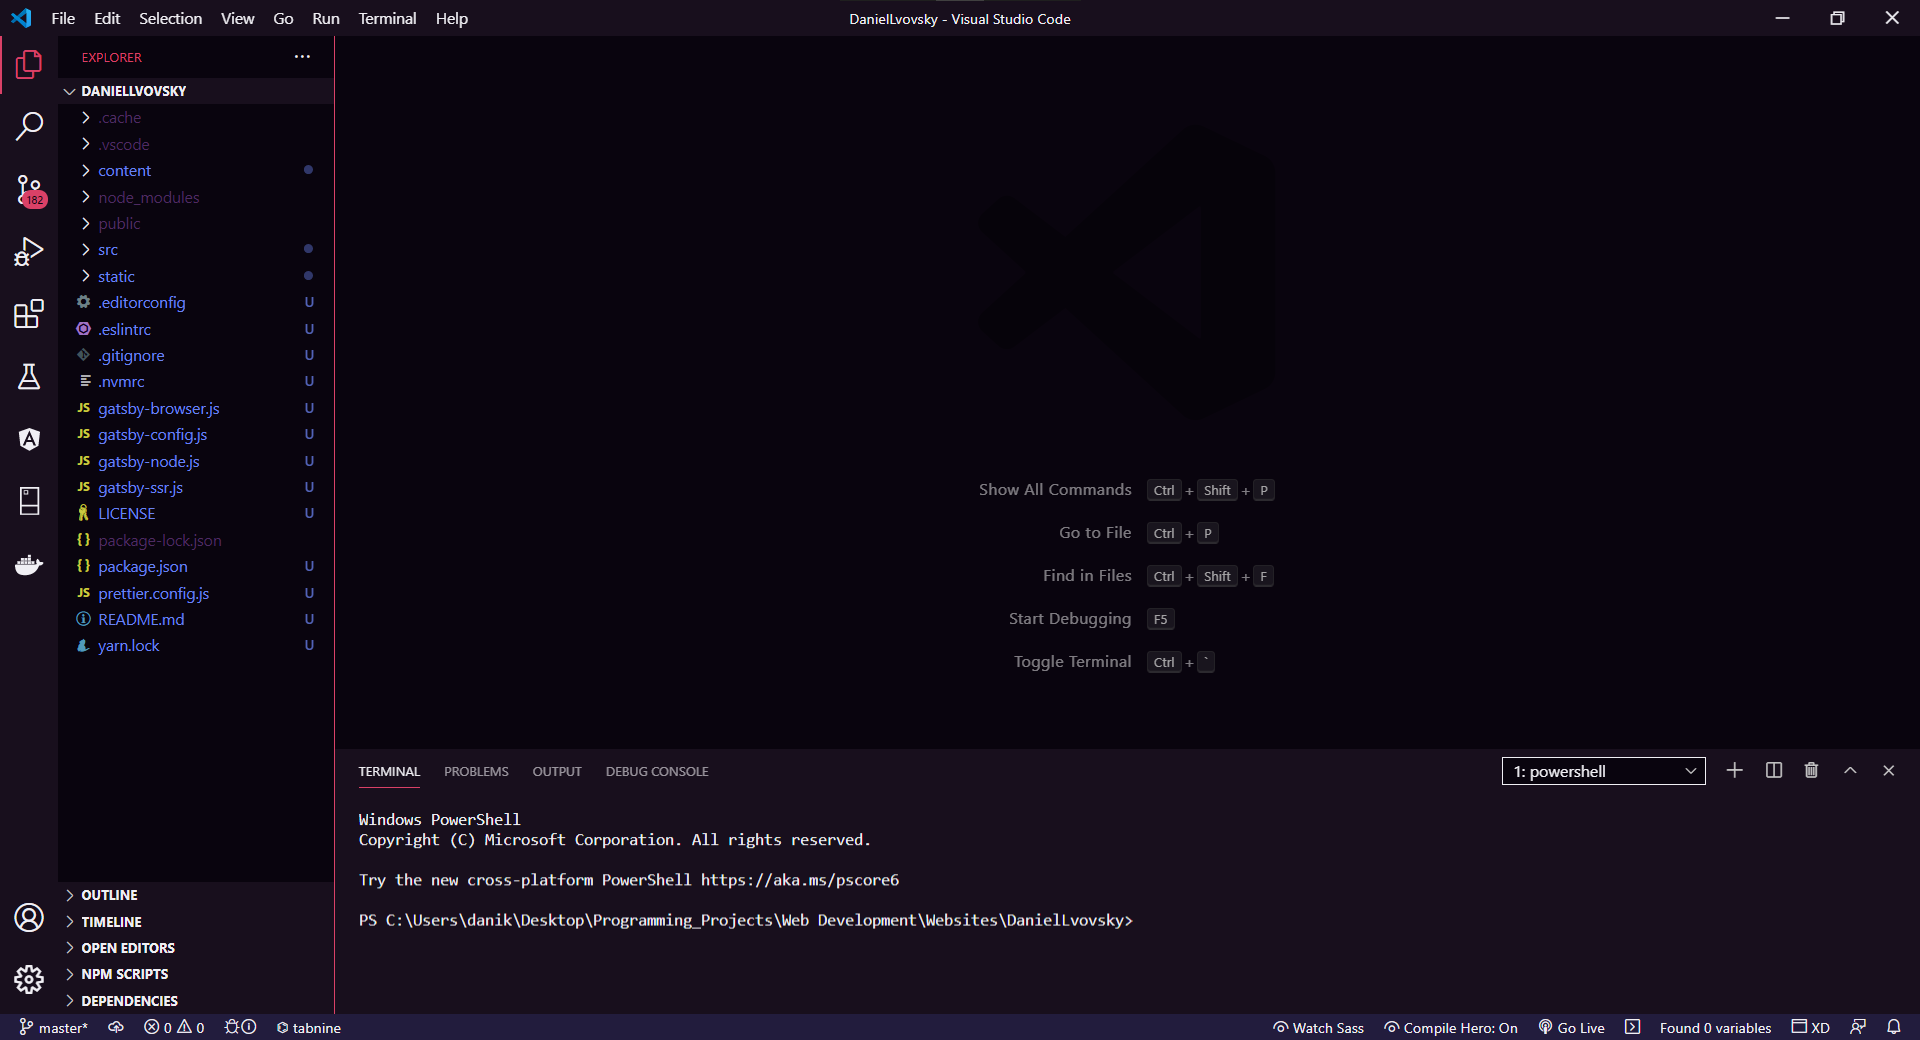The width and height of the screenshot is (1920, 1040).
Task: Open gatsby-node.js file
Action: [x=195, y=461]
